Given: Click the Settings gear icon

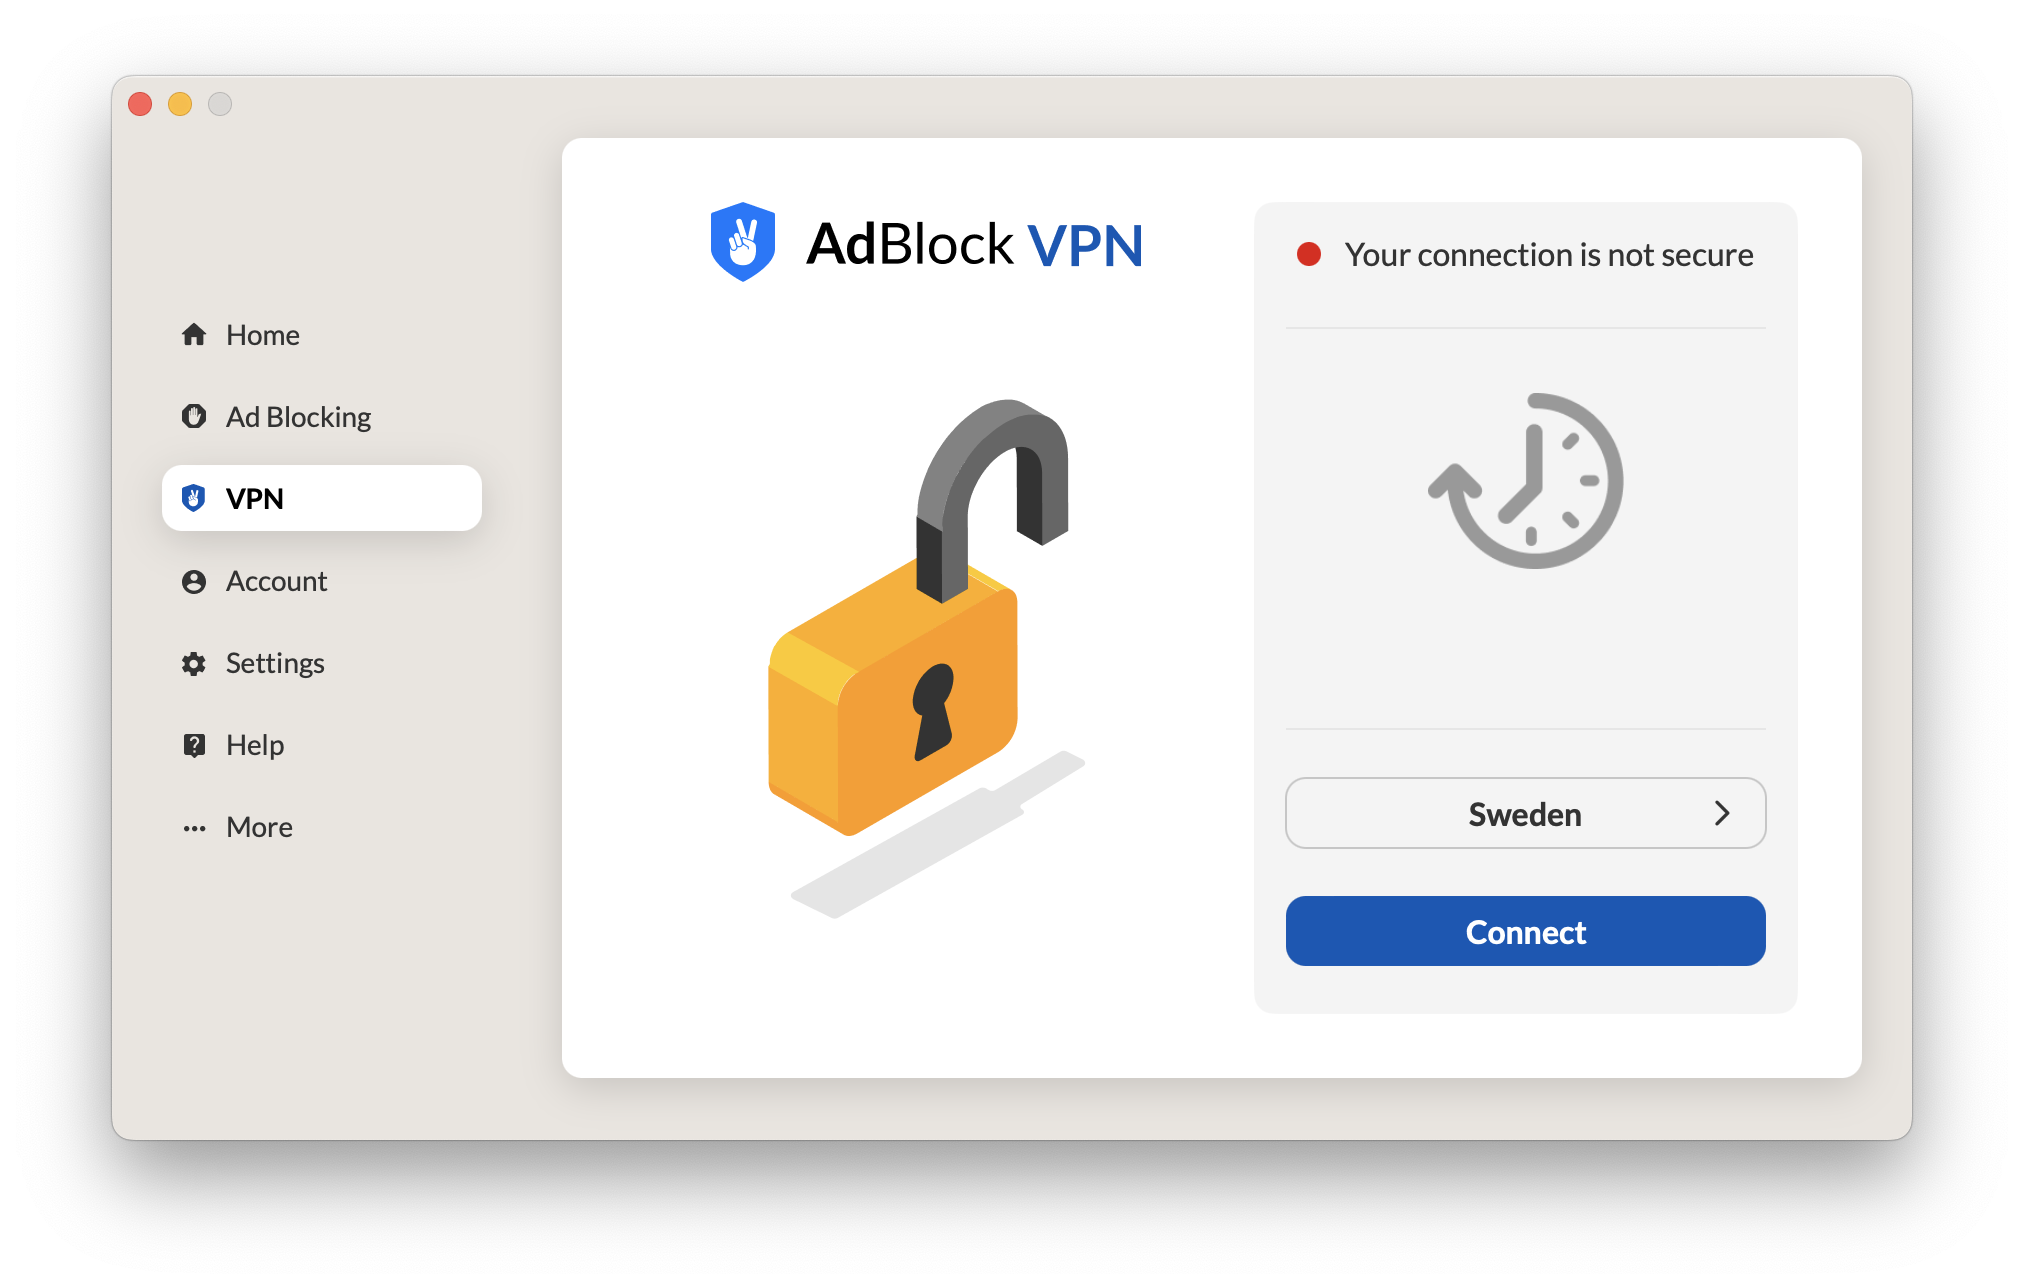Looking at the screenshot, I should pos(193,663).
